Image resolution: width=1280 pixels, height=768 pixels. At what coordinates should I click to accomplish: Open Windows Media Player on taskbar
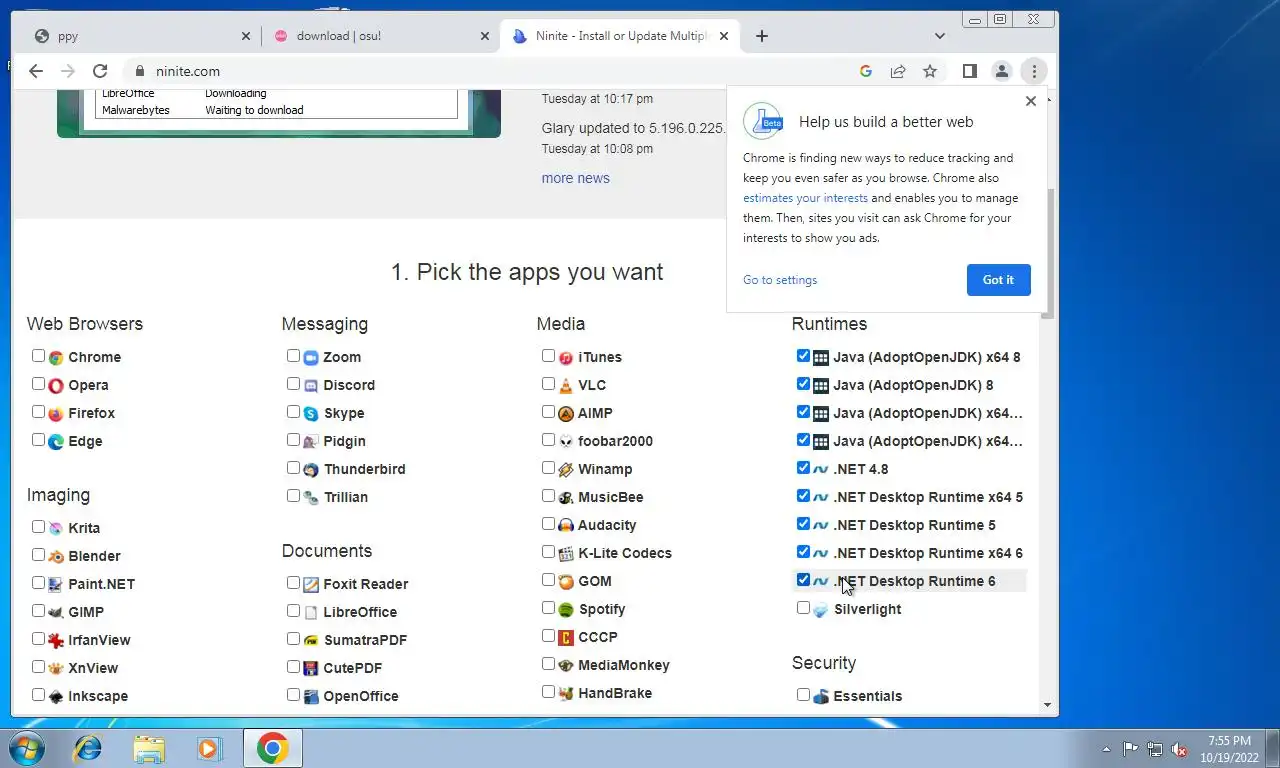point(209,748)
